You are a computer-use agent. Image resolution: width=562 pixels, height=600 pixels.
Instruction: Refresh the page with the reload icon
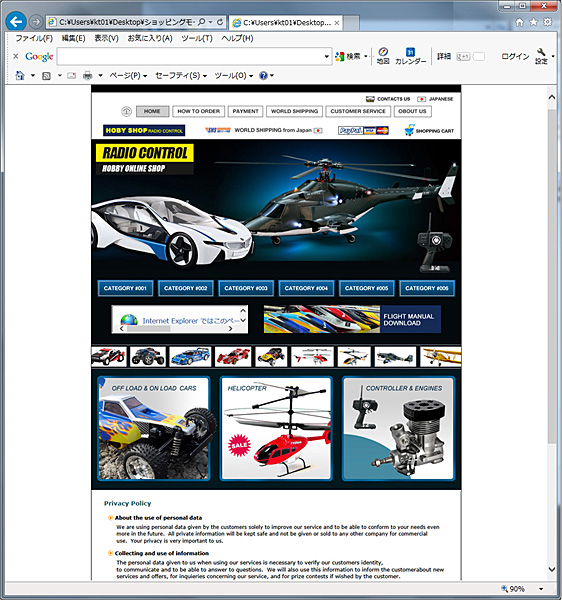pyautogui.click(x=220, y=22)
